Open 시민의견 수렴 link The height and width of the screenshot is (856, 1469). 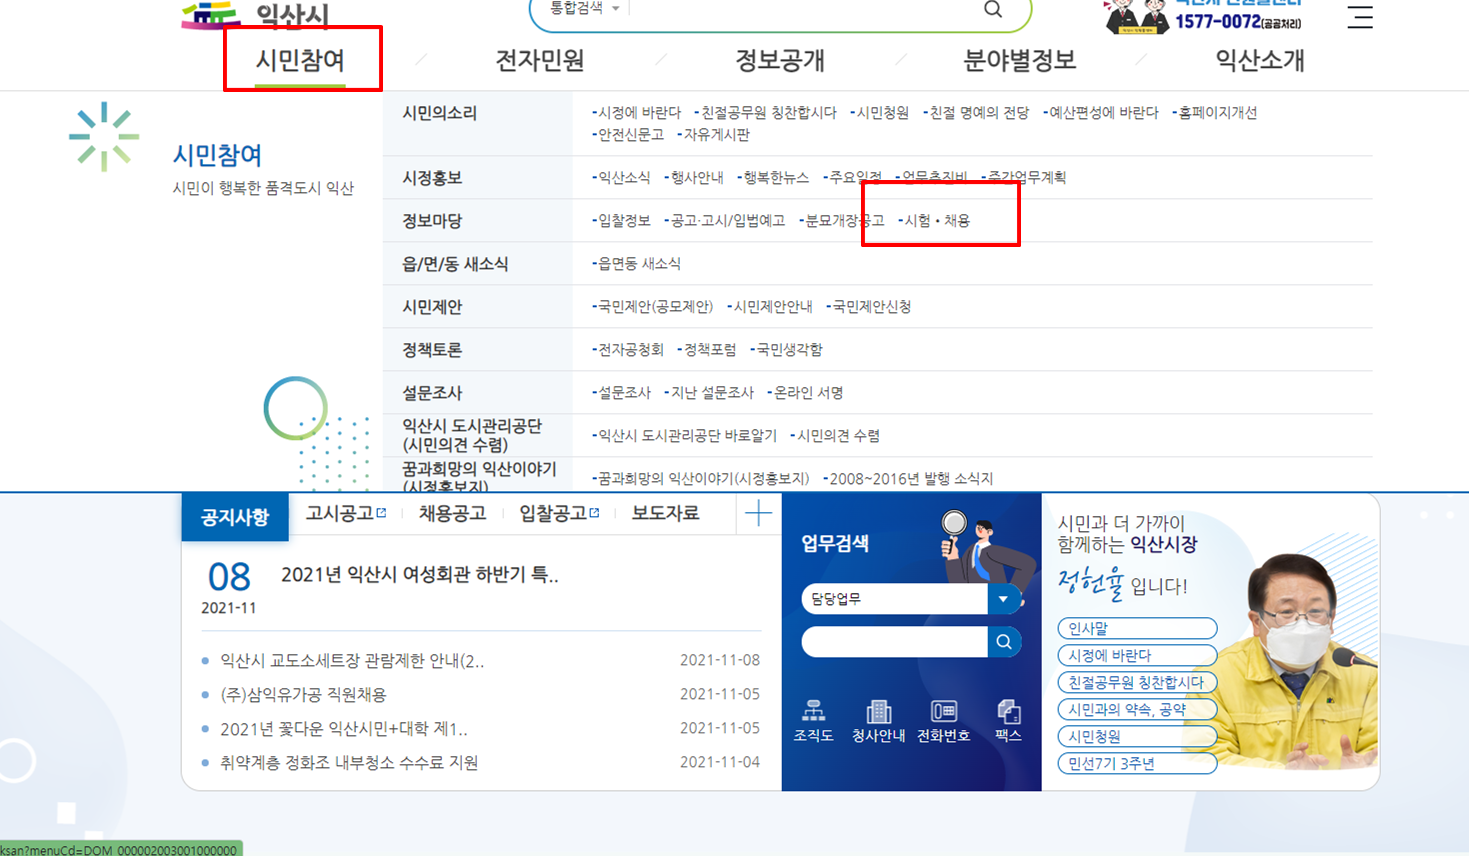click(835, 436)
